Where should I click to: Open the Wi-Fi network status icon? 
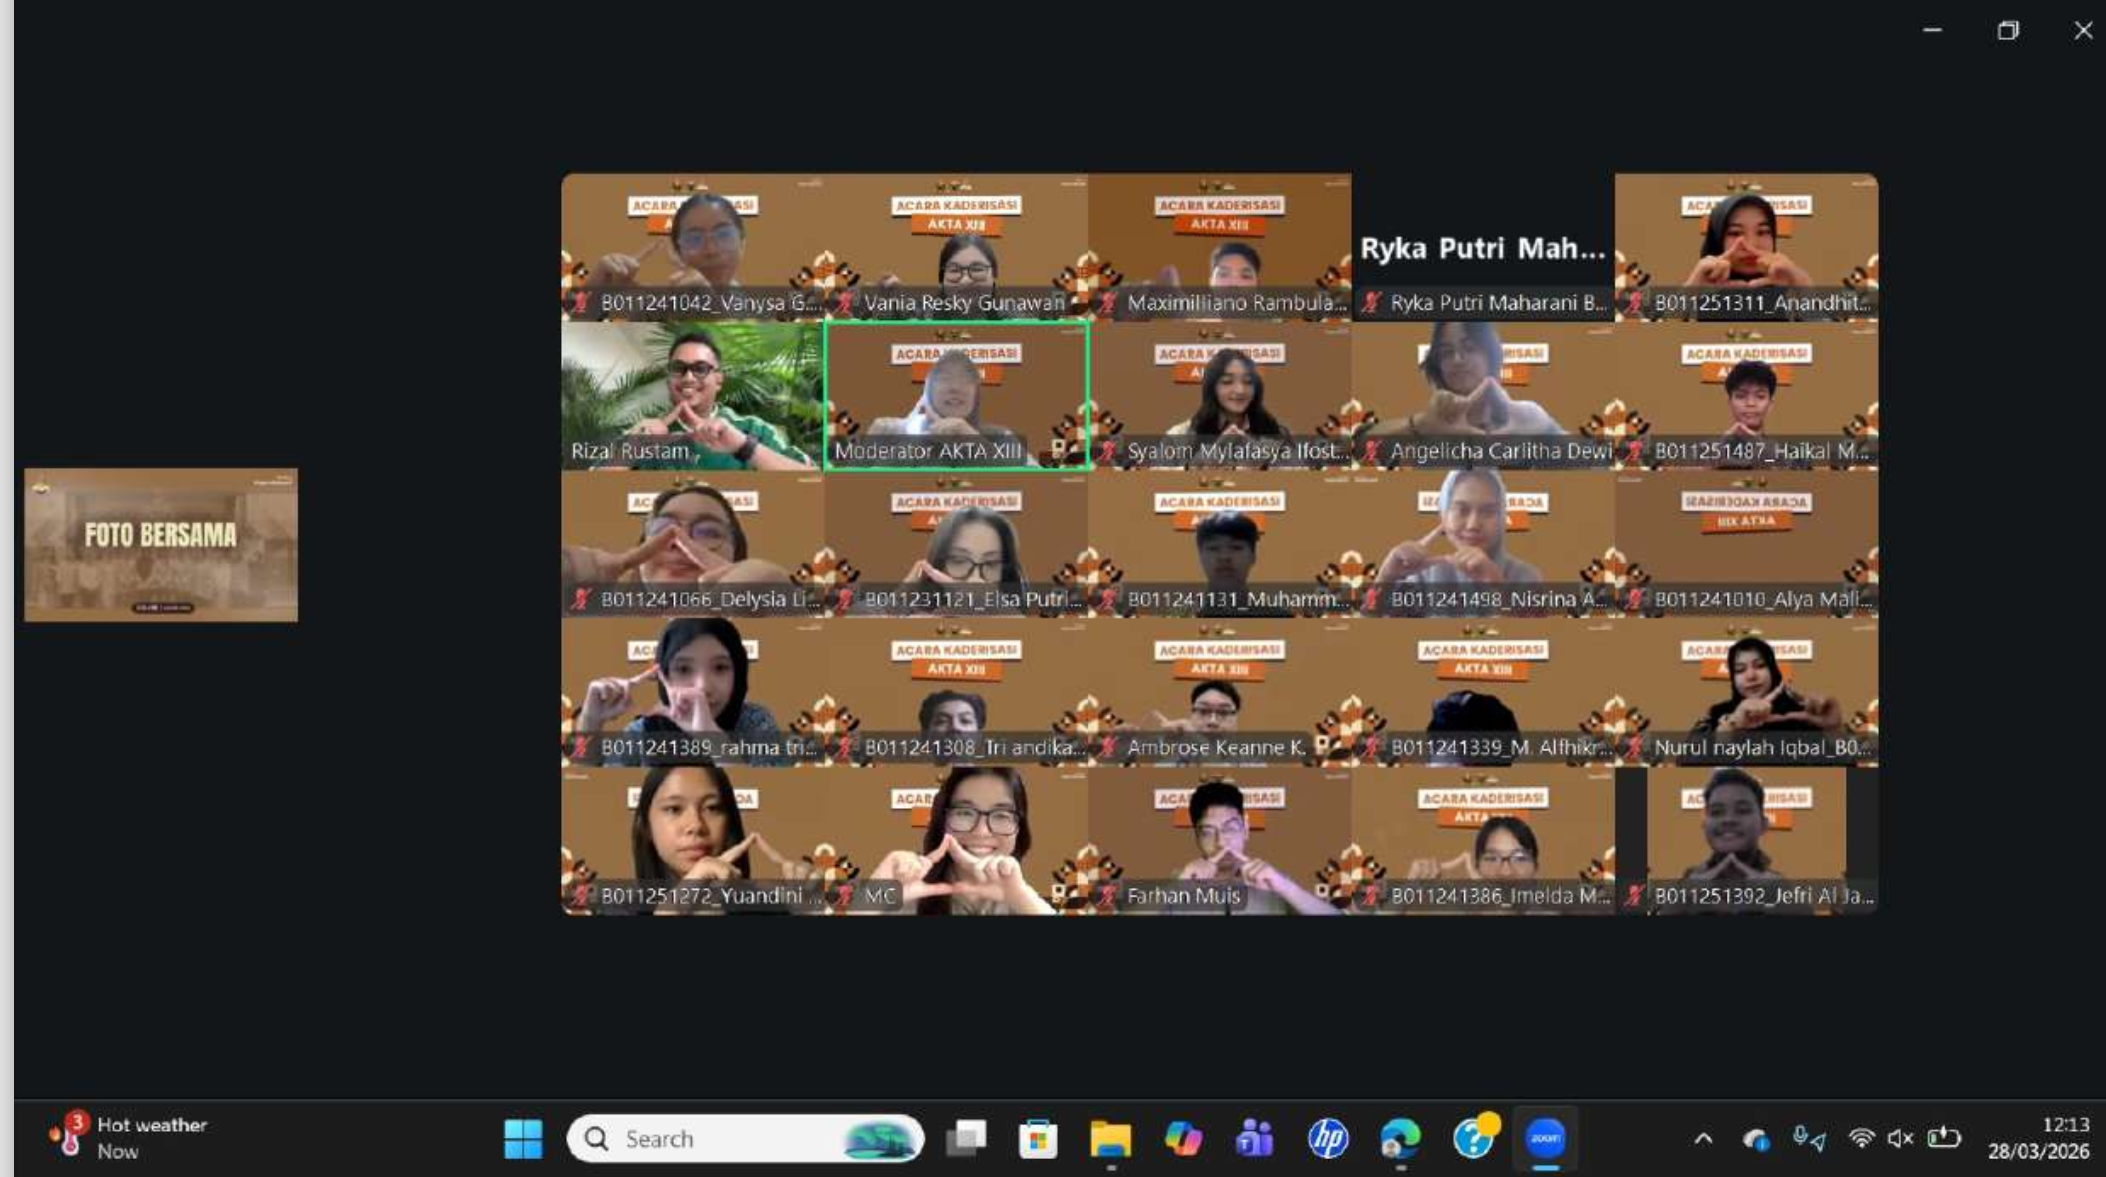tap(1861, 1138)
